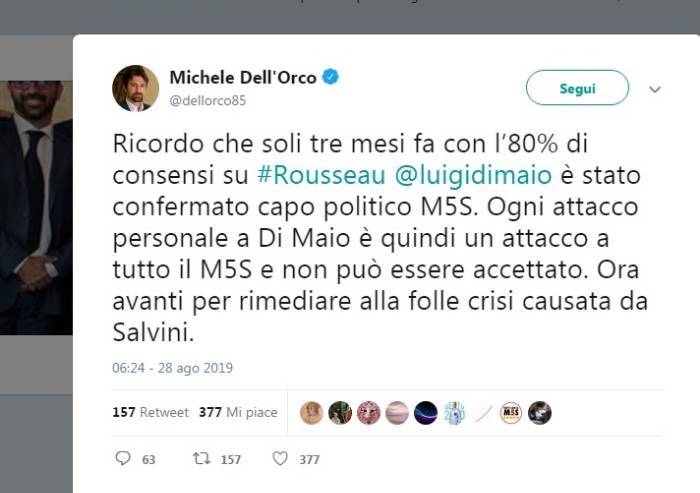The image size is (700, 493).
Task: Open the Michele Dell'Orco name link
Action: click(x=243, y=78)
